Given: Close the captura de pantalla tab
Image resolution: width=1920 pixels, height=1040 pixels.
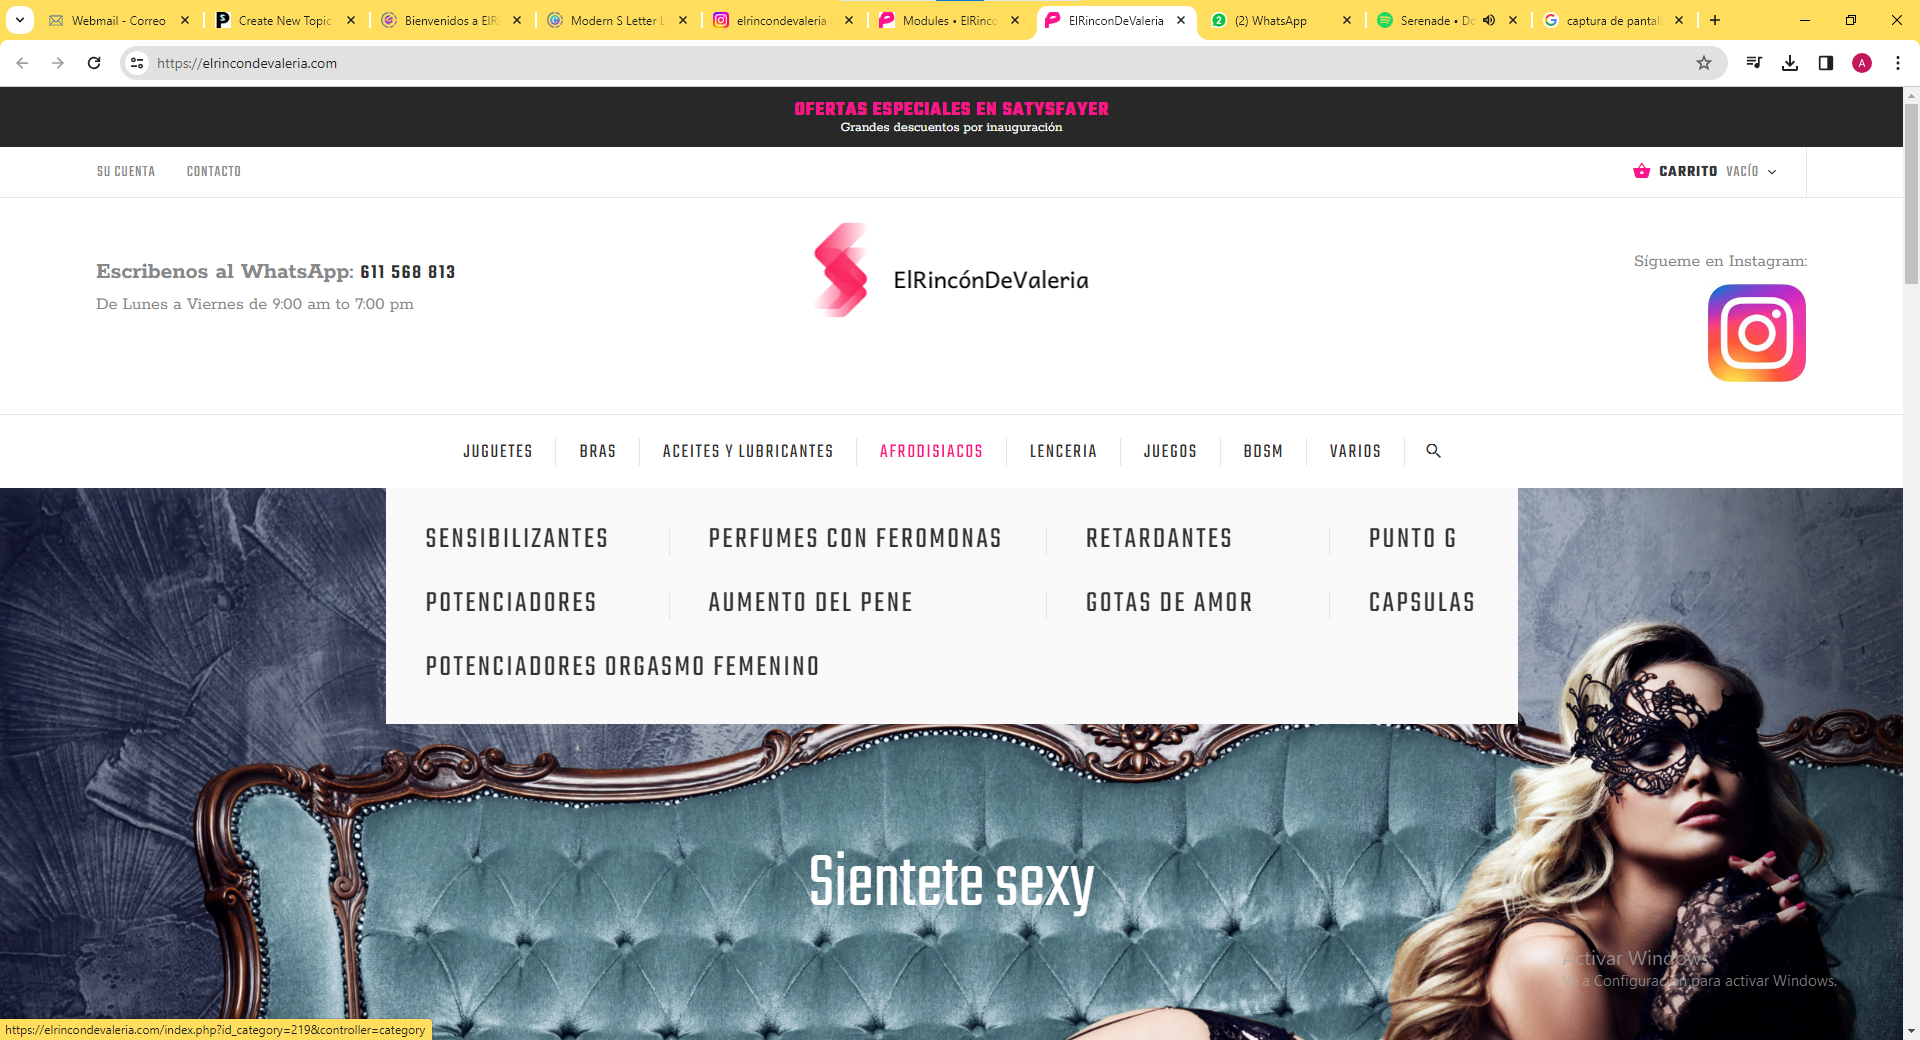Looking at the screenshot, I should click(x=1679, y=20).
